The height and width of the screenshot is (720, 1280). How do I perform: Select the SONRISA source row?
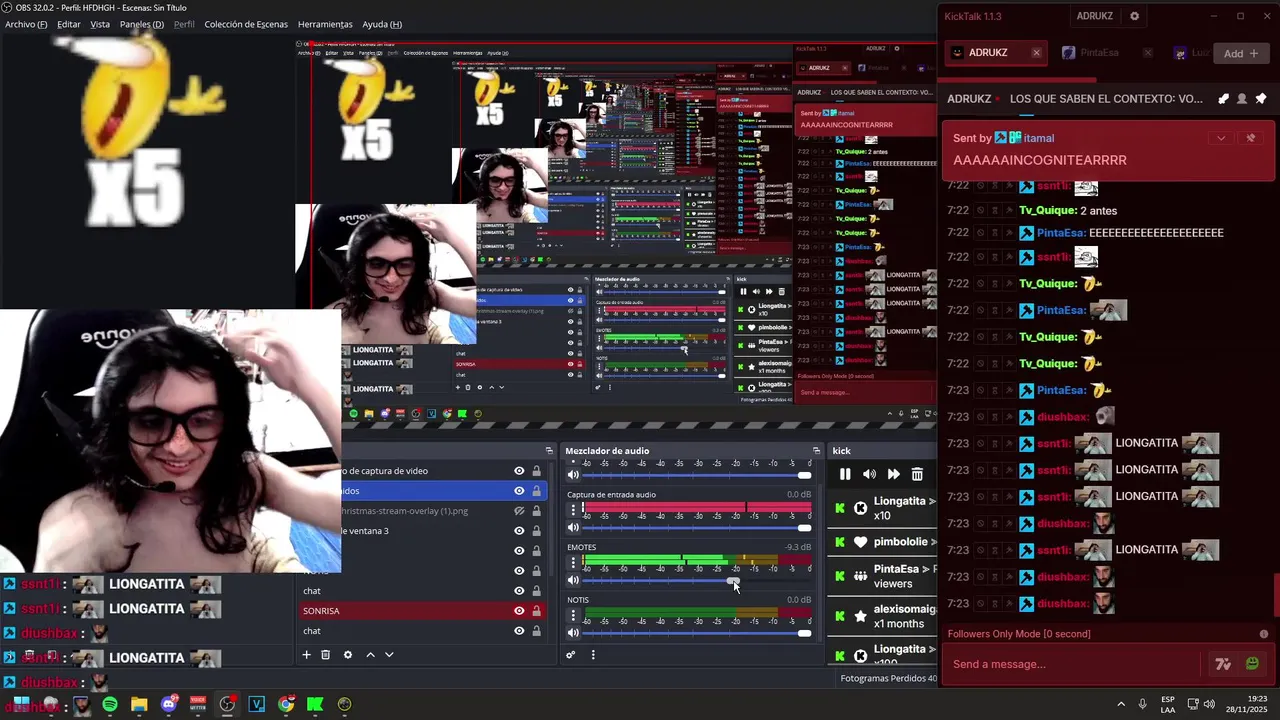(420, 611)
